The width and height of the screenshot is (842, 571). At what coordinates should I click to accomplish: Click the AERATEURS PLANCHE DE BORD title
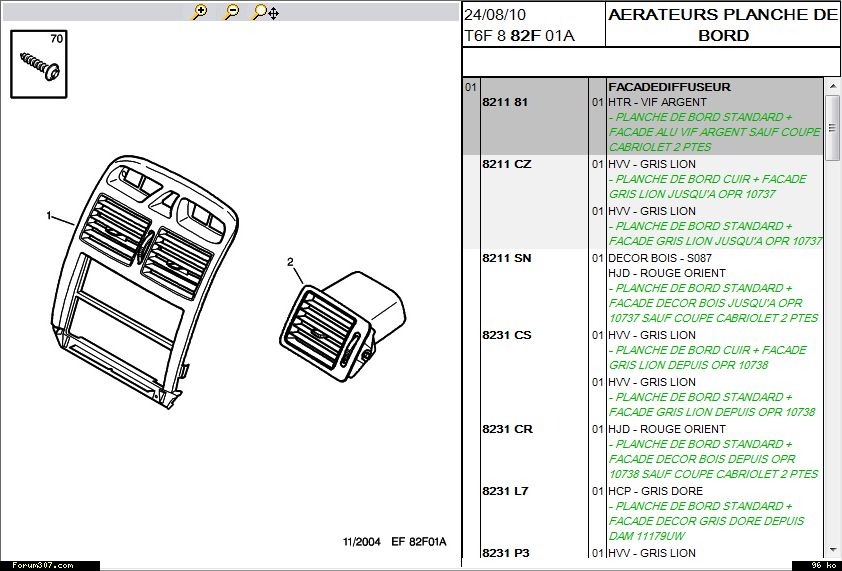point(722,25)
